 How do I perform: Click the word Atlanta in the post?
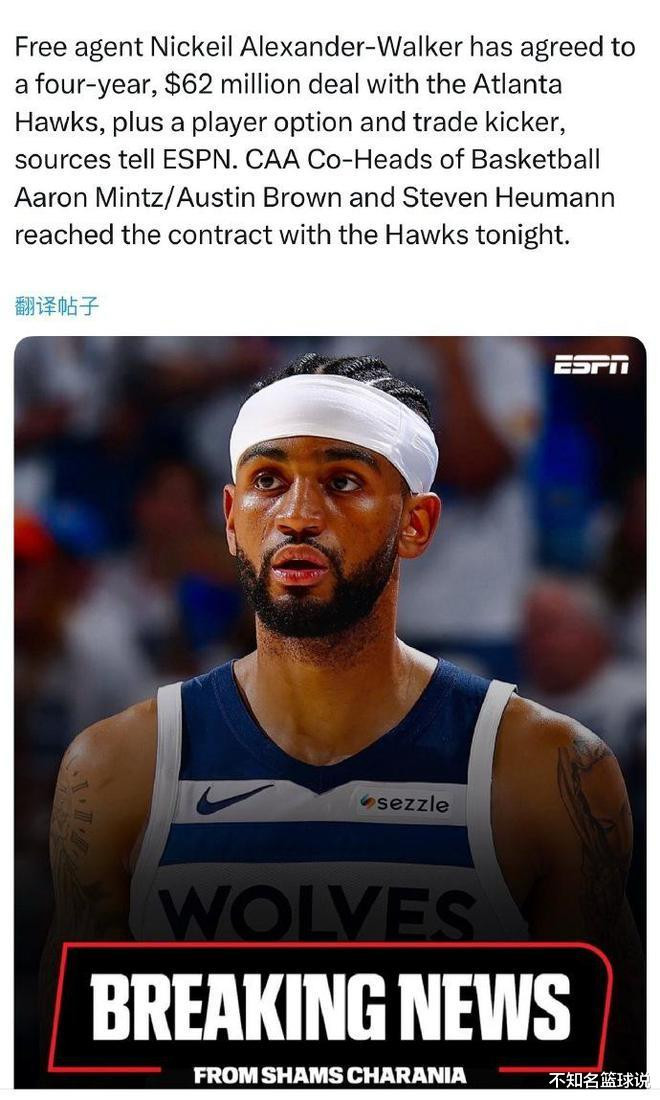[517, 84]
